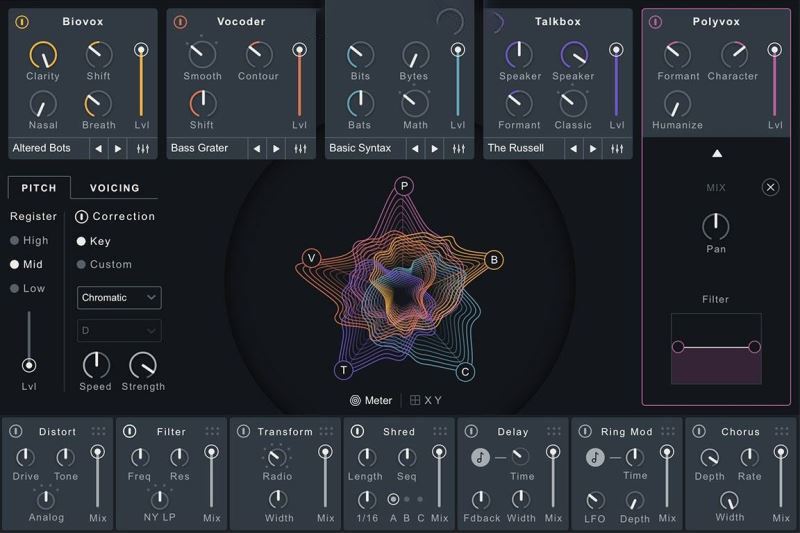
Task: Switch visualizer to X Y view
Action: click(x=426, y=401)
